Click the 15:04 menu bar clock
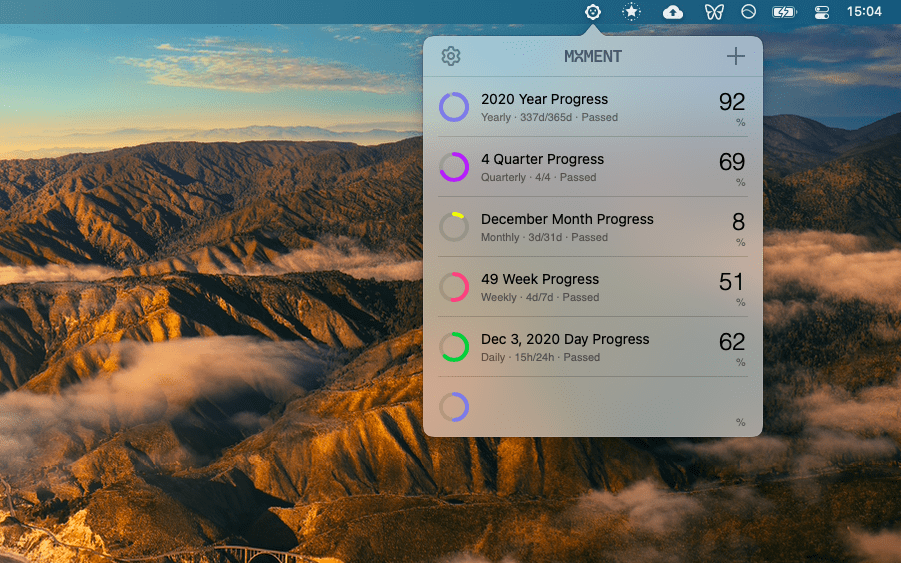This screenshot has width=901, height=563. [x=864, y=11]
